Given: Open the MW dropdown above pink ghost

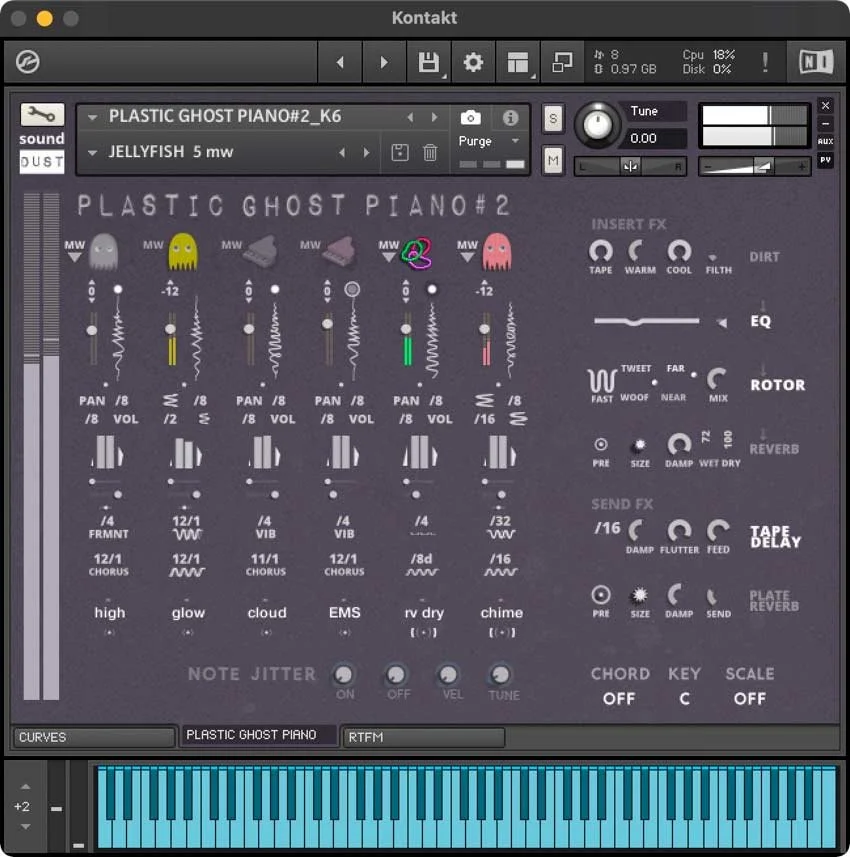Looking at the screenshot, I should tap(467, 251).
